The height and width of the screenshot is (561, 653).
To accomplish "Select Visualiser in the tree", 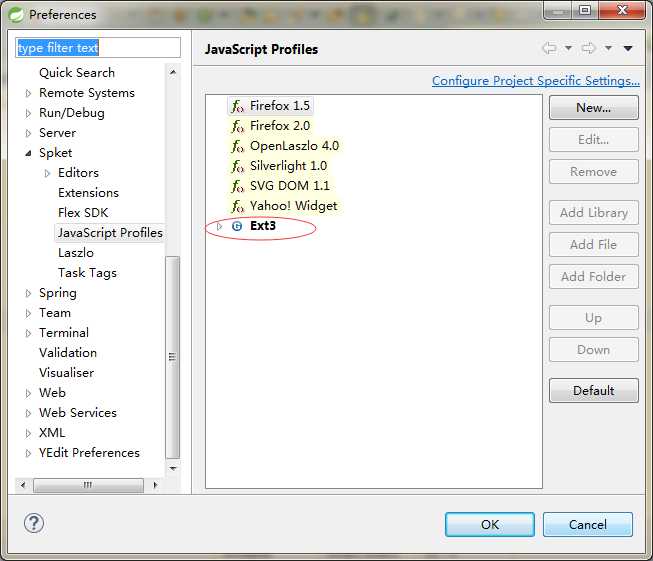I will [67, 373].
